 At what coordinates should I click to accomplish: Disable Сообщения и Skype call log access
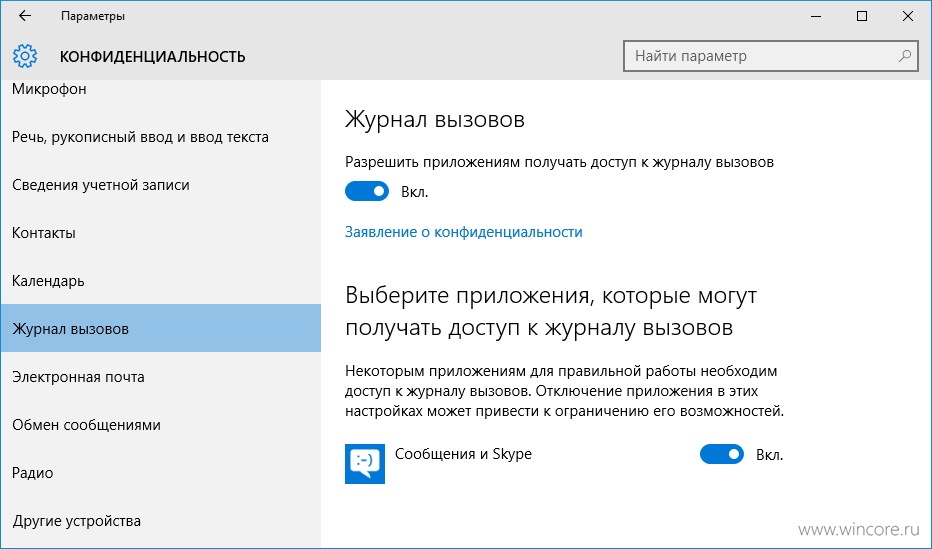pyautogui.click(x=722, y=455)
